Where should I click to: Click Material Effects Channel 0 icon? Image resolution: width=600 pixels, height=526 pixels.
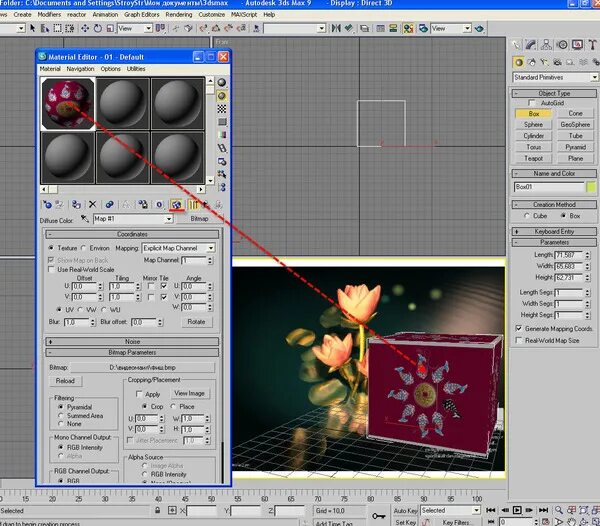click(x=159, y=205)
